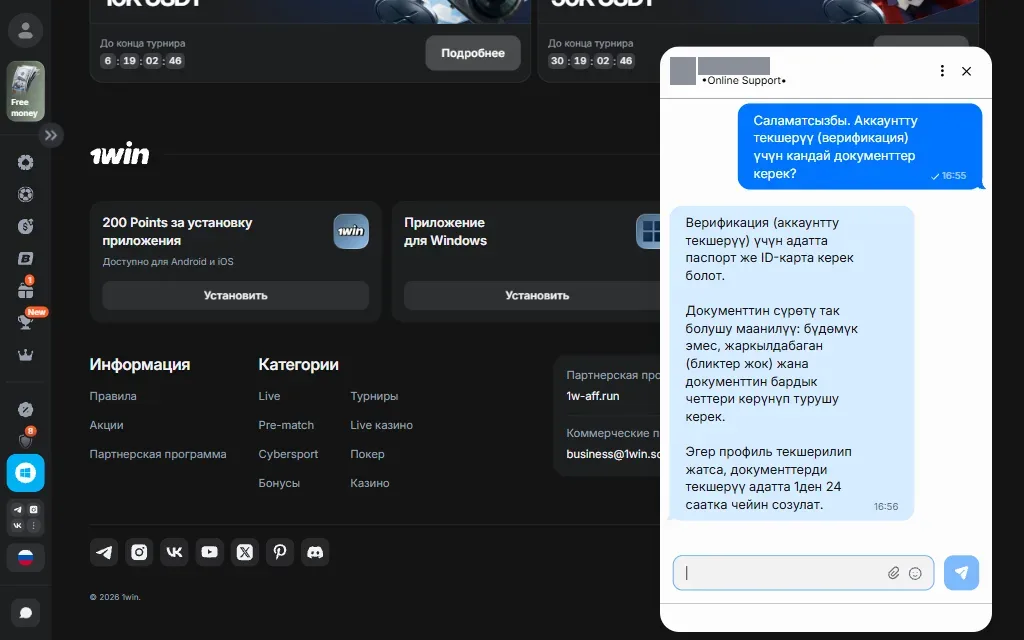Open the Telegram footer social icon
This screenshot has height=640, width=1024.
(104, 552)
